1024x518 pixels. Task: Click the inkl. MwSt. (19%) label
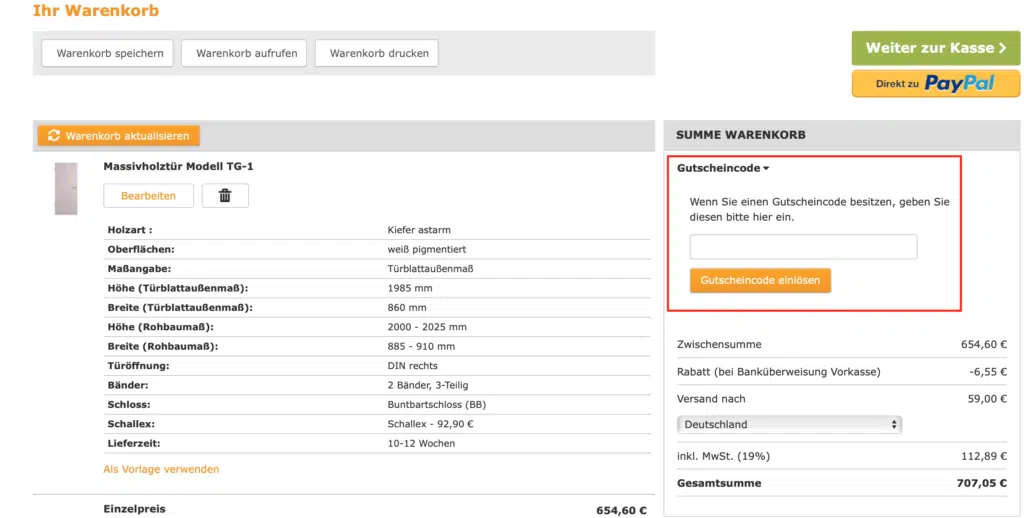tap(724, 456)
